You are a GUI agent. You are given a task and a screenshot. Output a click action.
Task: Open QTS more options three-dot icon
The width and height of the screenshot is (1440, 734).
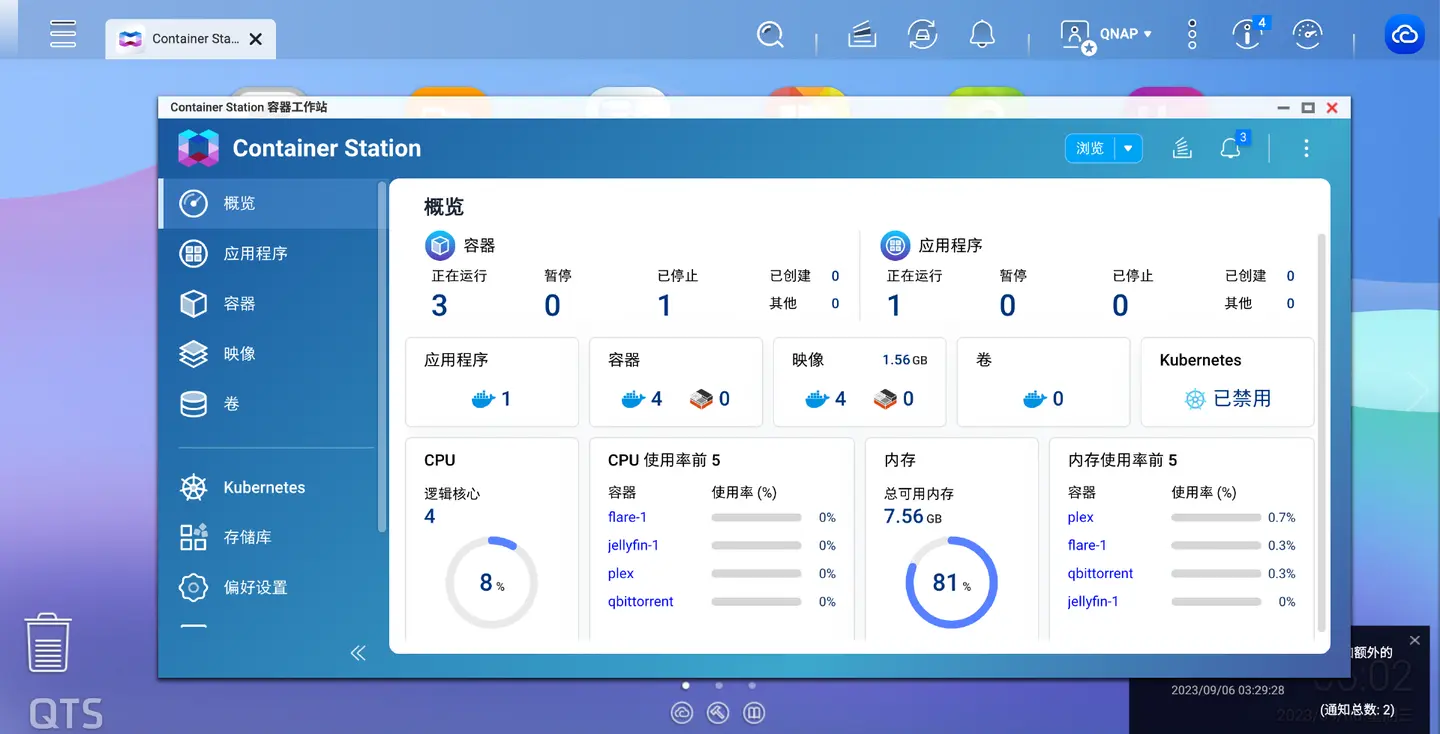coord(1192,35)
